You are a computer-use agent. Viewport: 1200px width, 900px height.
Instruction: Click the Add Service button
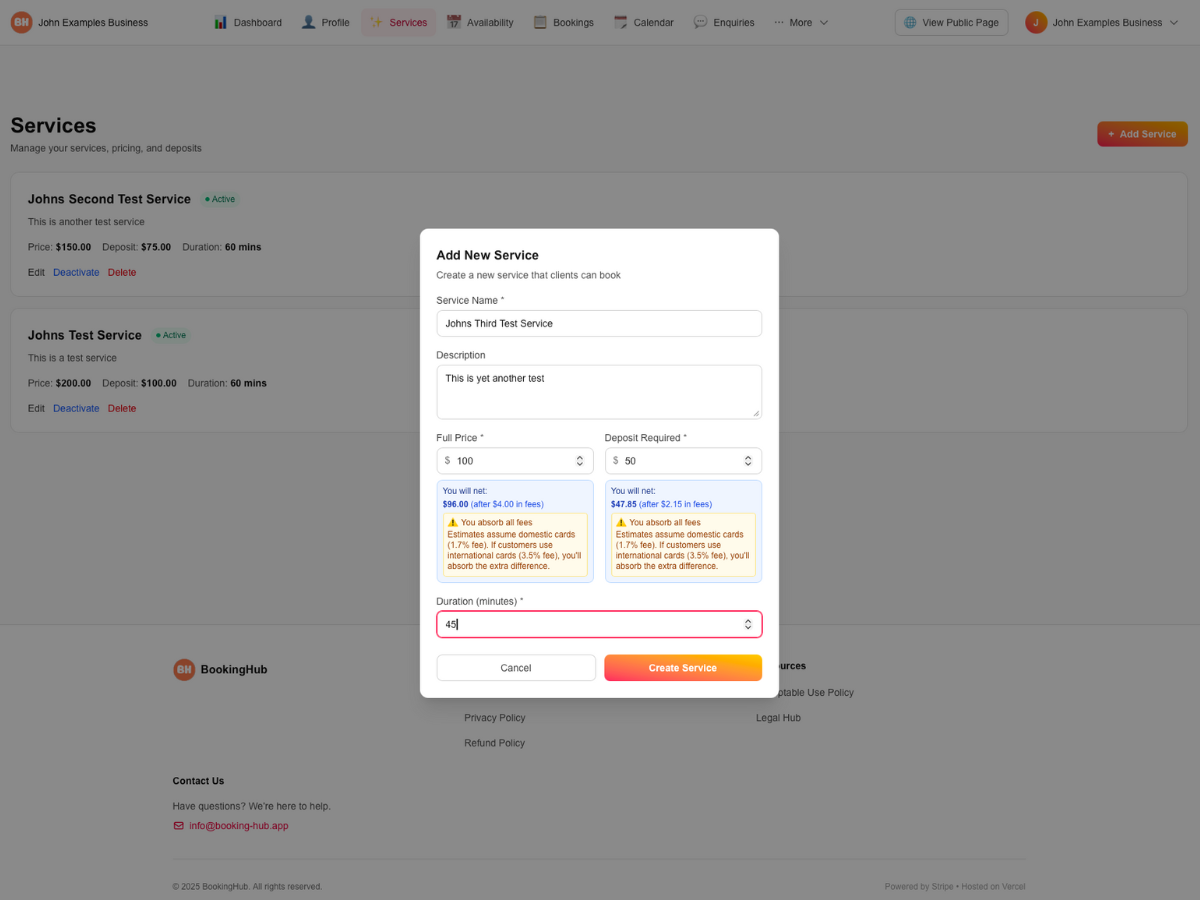(x=1142, y=133)
